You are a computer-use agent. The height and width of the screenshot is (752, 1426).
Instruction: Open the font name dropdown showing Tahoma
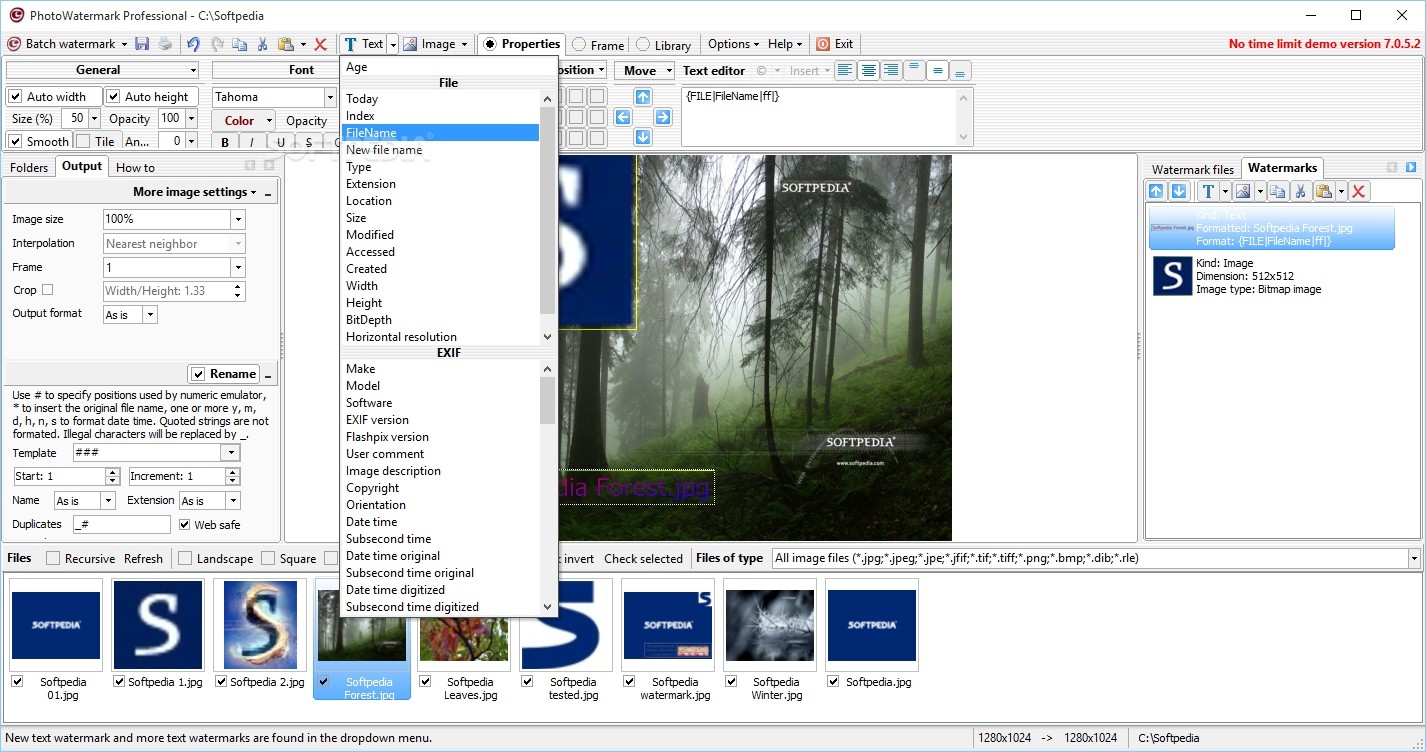(x=330, y=97)
